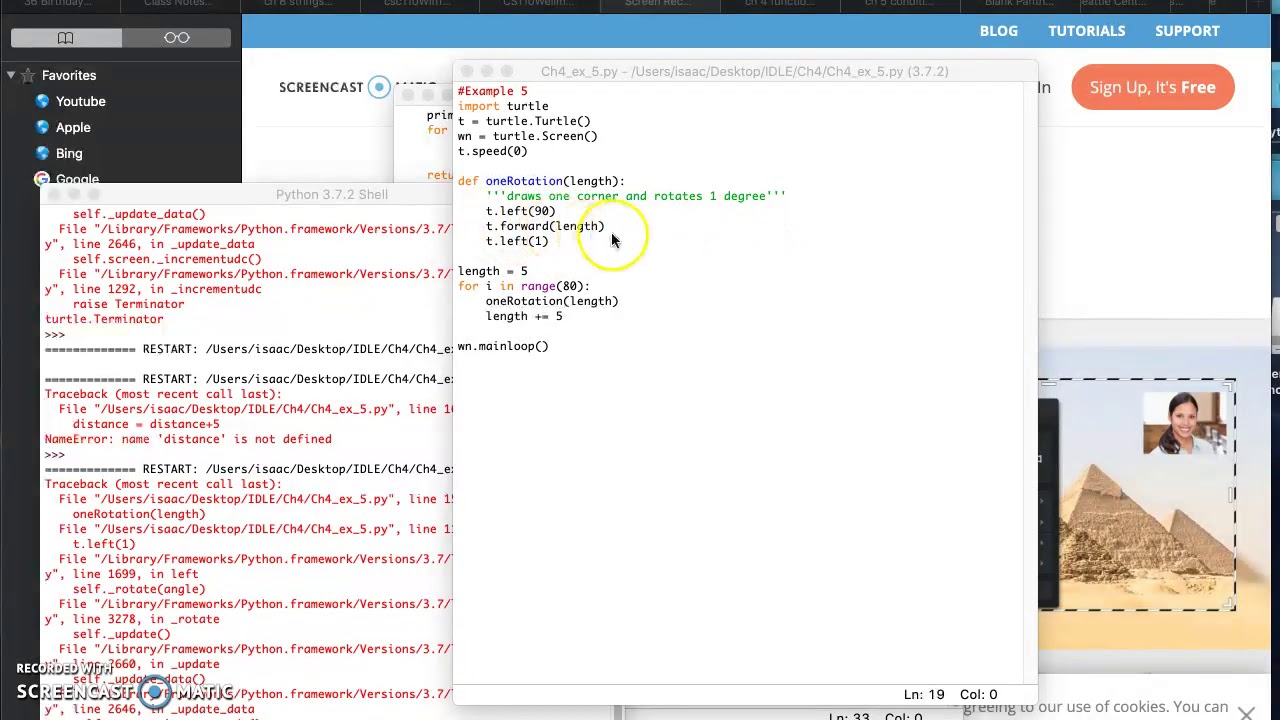Viewport: 1280px width, 720px height.
Task: Click the NameError message in the shell
Action: coord(188,439)
